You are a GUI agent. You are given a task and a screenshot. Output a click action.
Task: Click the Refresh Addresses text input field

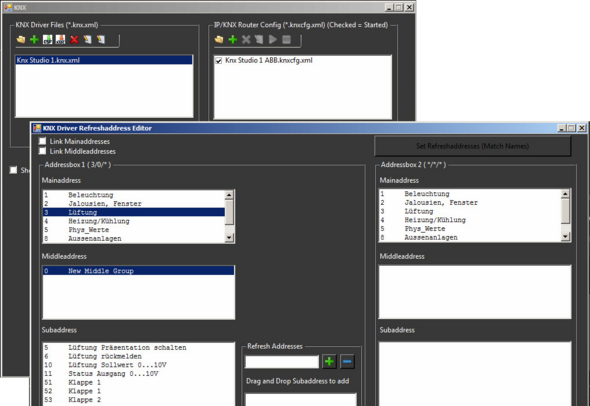point(282,362)
